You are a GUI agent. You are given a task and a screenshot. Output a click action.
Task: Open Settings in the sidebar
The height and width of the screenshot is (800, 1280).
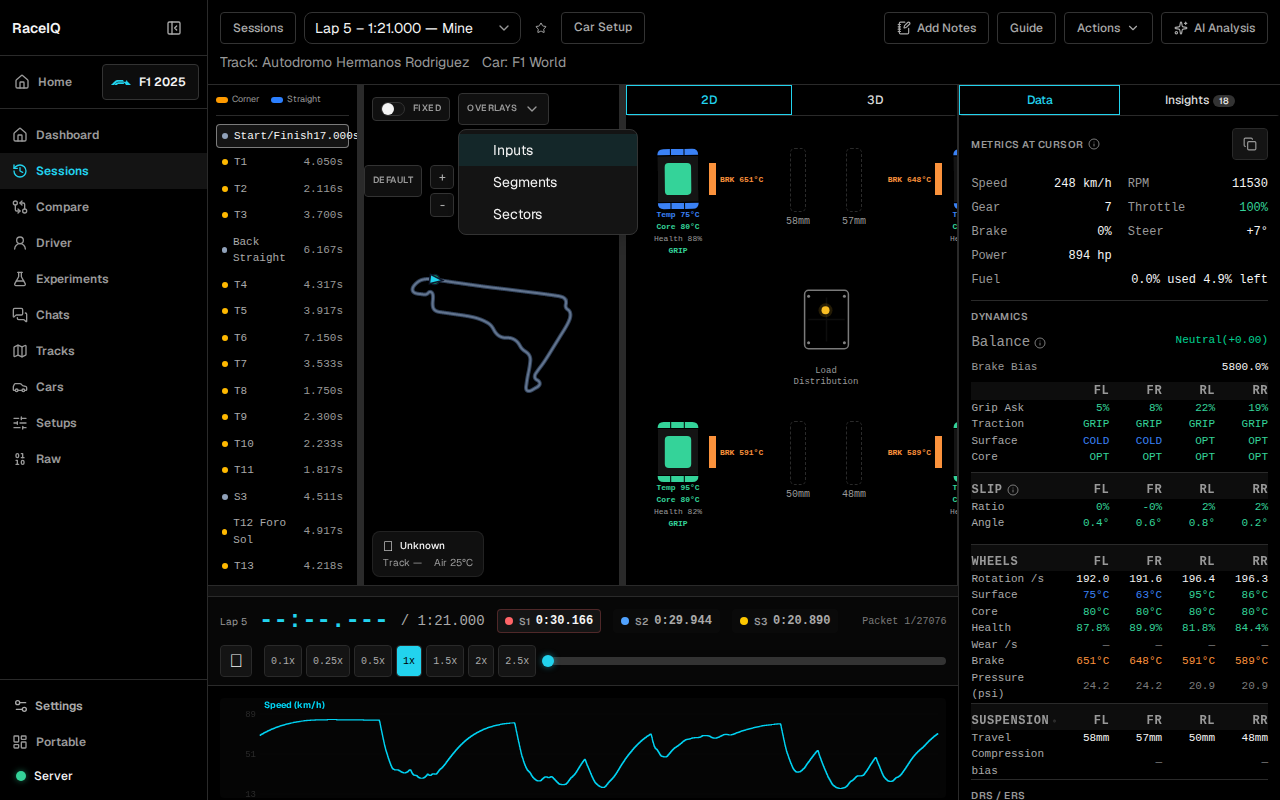pyautogui.click(x=104, y=706)
